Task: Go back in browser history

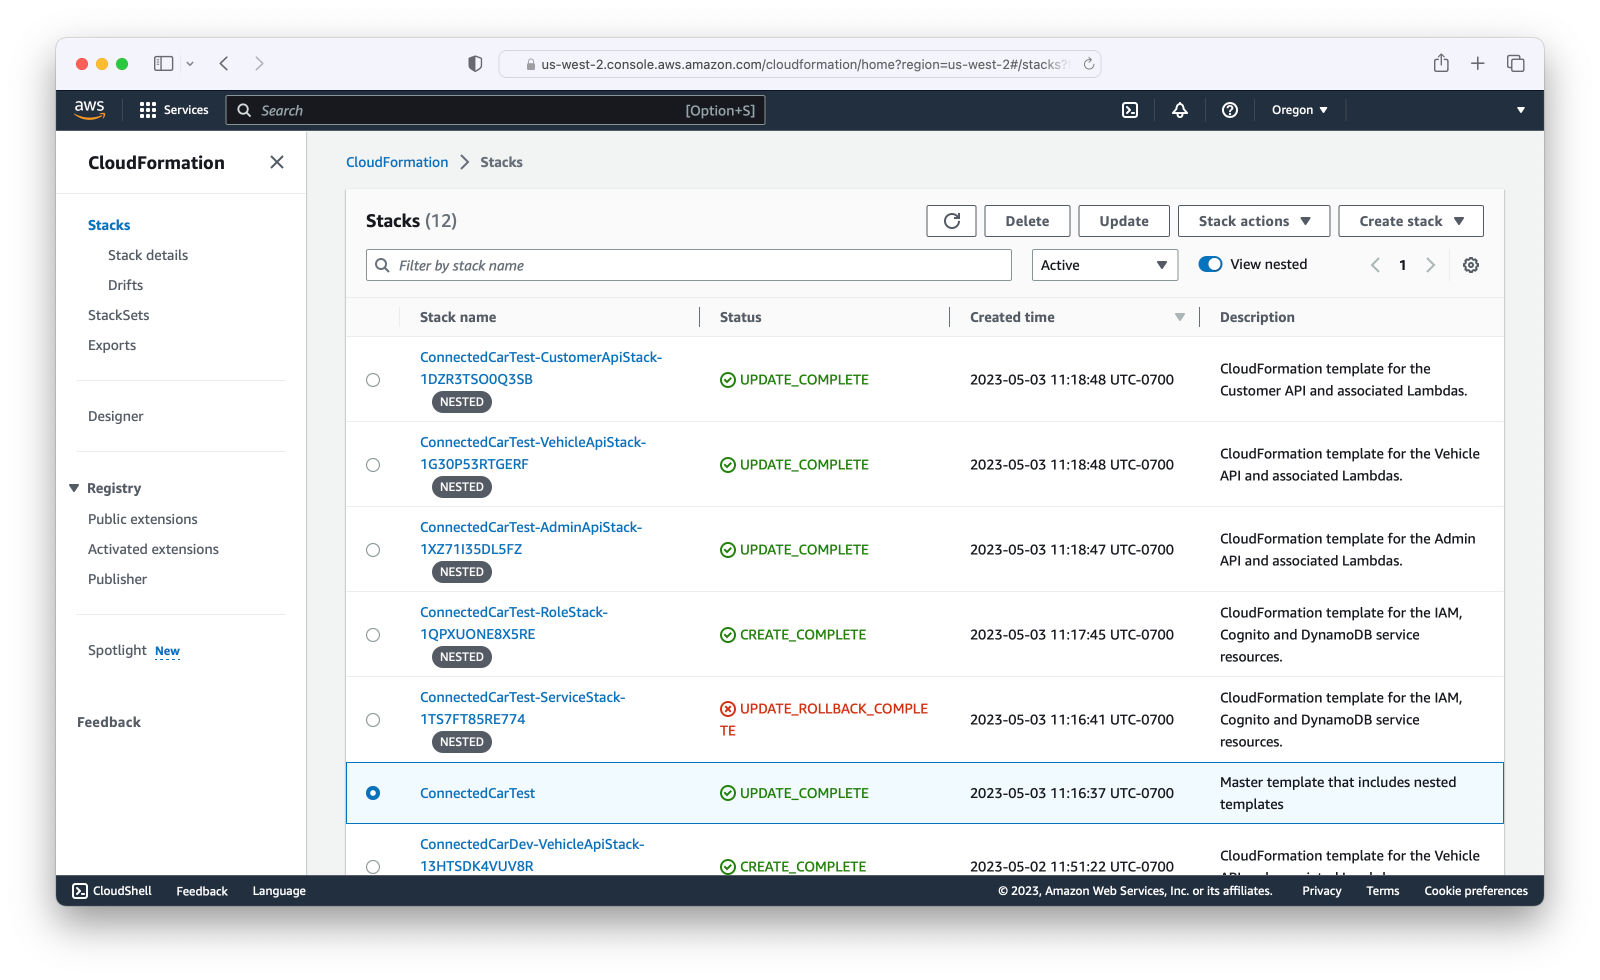Action: pyautogui.click(x=224, y=64)
